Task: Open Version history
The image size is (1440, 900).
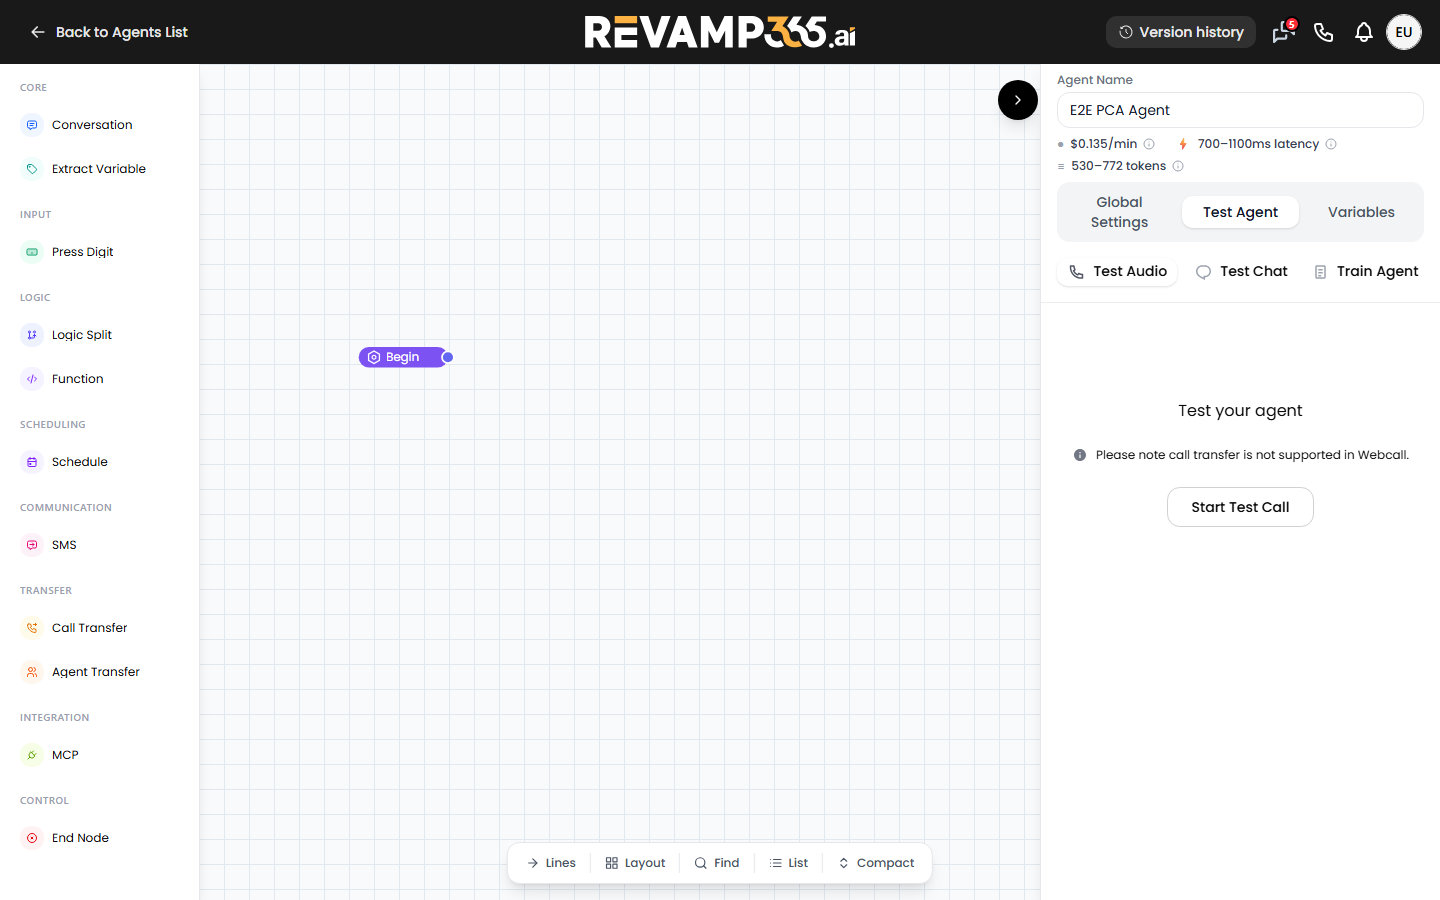Action: point(1181,32)
